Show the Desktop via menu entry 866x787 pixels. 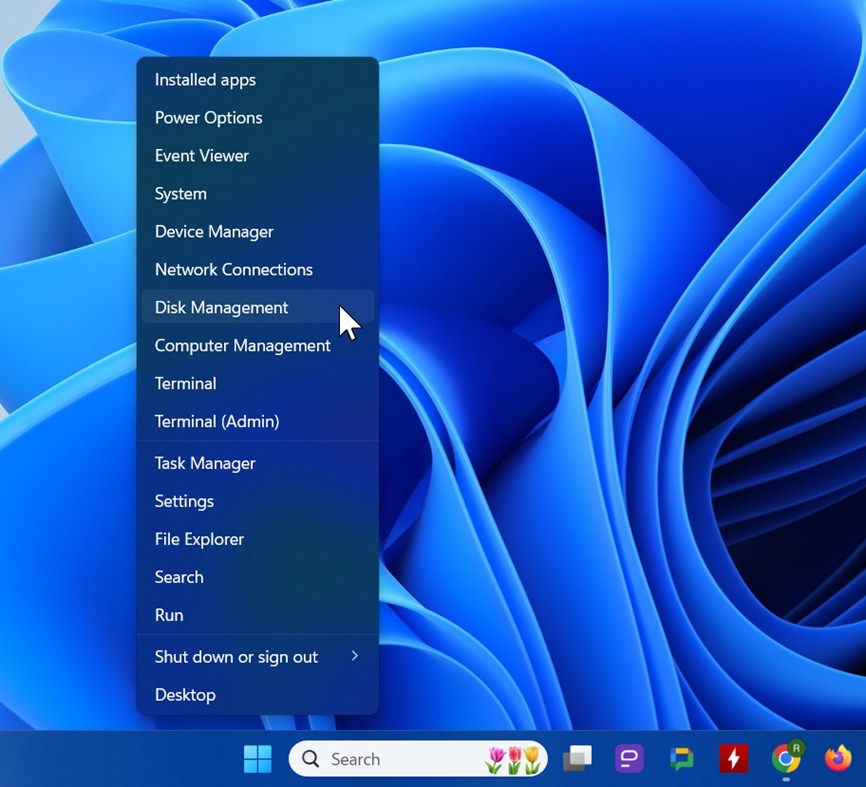click(257, 695)
